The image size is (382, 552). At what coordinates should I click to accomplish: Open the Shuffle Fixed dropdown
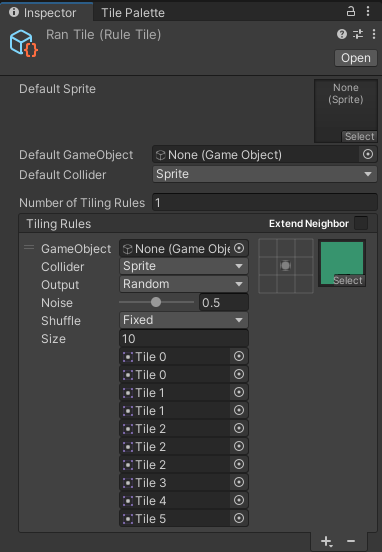184,320
